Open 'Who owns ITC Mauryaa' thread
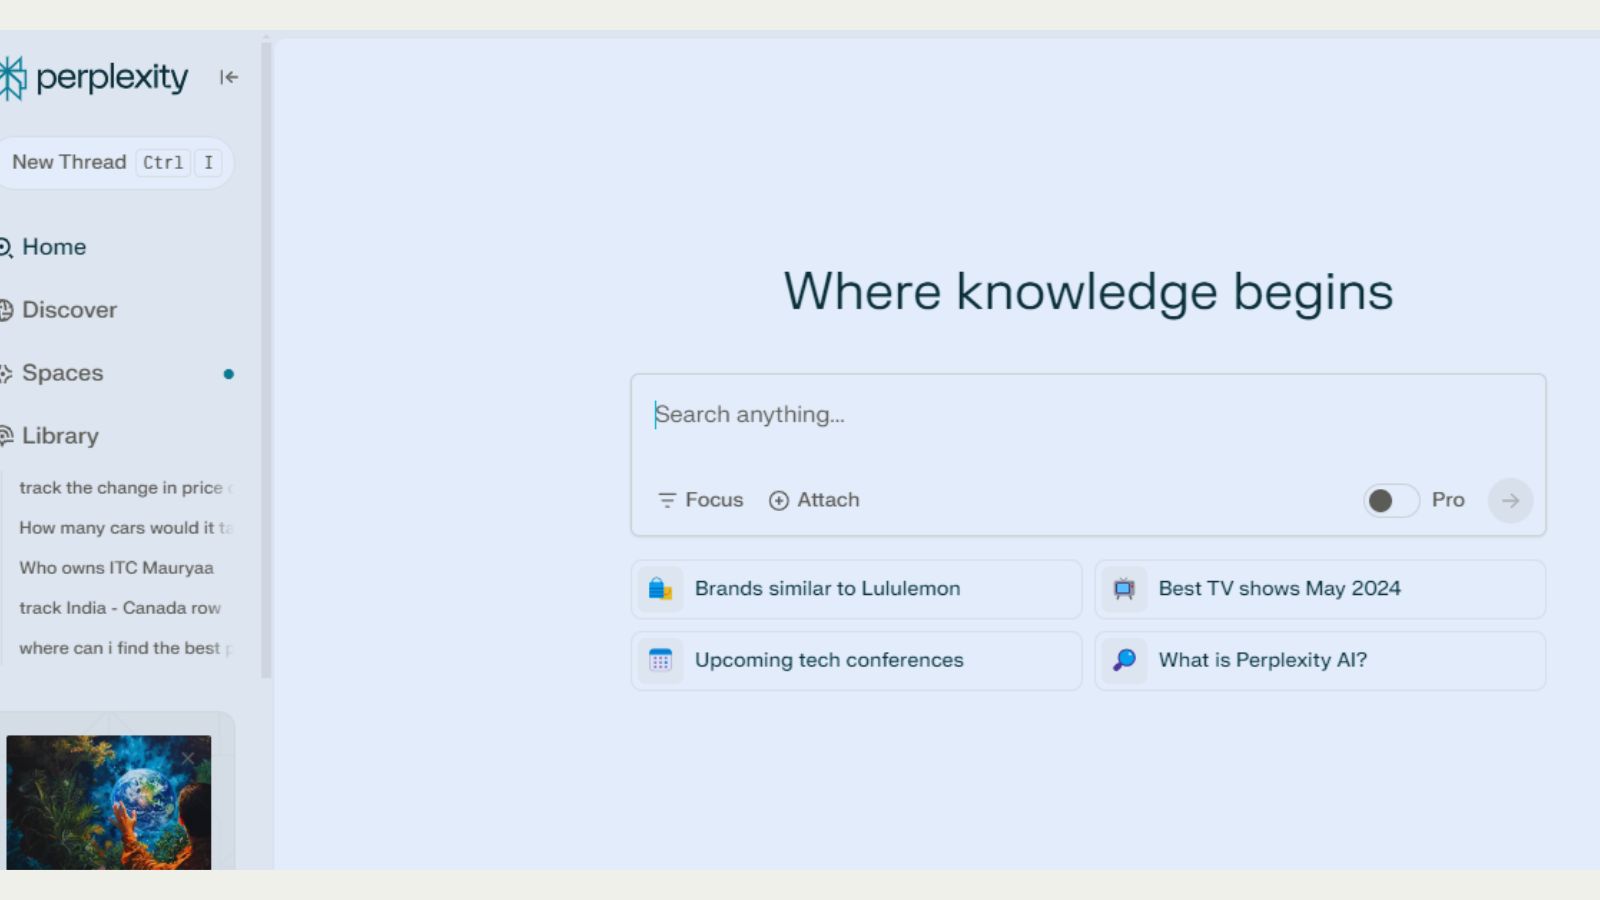Image resolution: width=1600 pixels, height=900 pixels. (116, 568)
